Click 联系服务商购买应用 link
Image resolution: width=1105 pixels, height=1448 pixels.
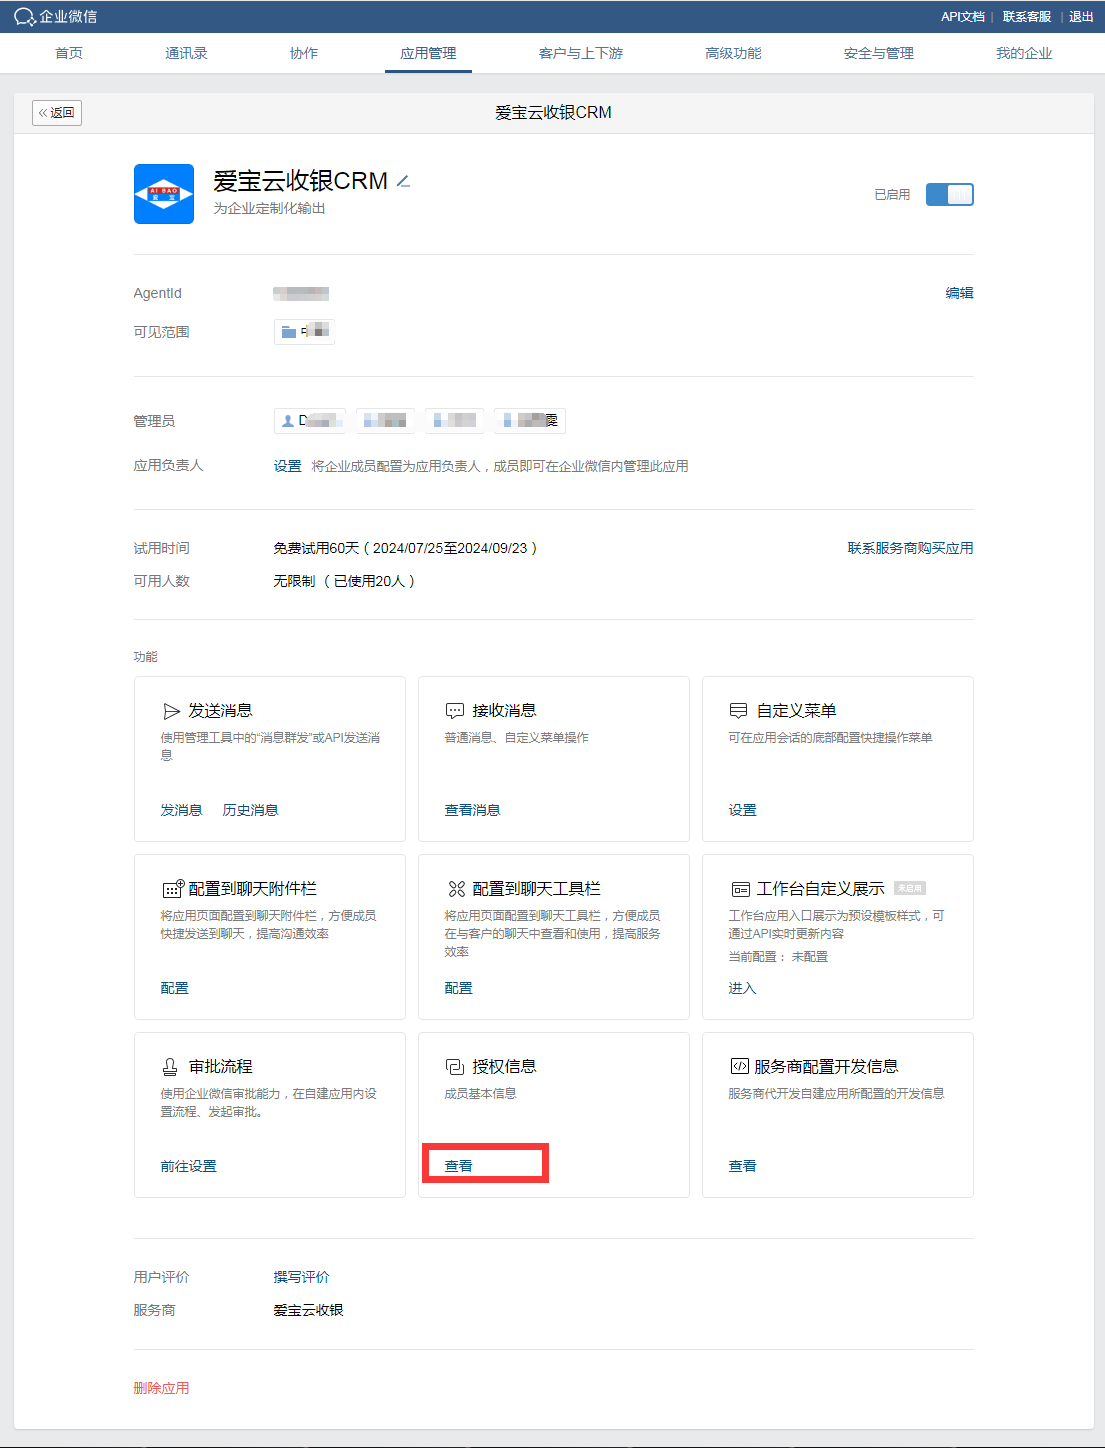click(910, 548)
